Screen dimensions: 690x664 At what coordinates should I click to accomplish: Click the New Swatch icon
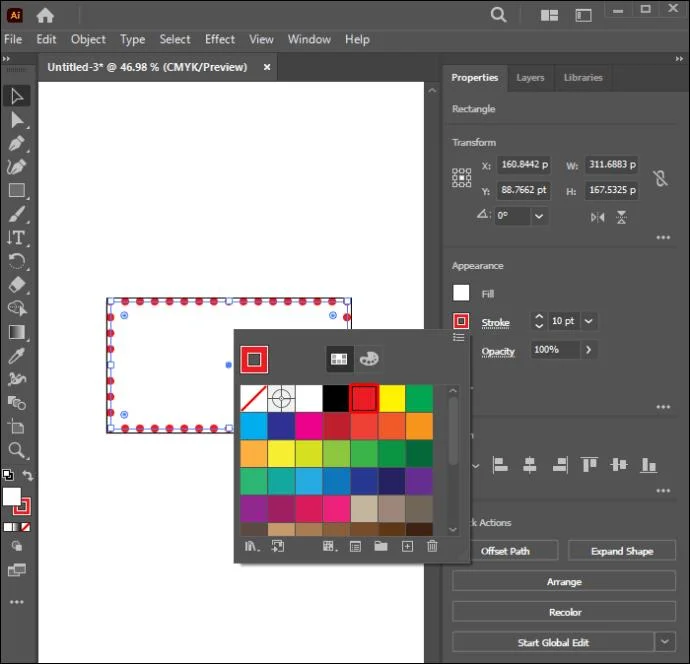pyautogui.click(x=407, y=547)
